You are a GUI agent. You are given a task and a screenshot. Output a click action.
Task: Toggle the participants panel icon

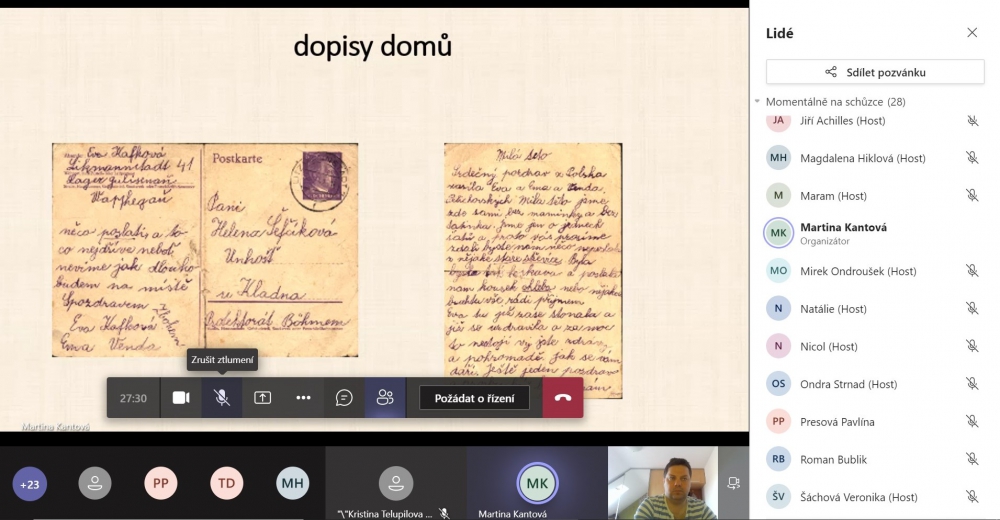click(x=385, y=398)
